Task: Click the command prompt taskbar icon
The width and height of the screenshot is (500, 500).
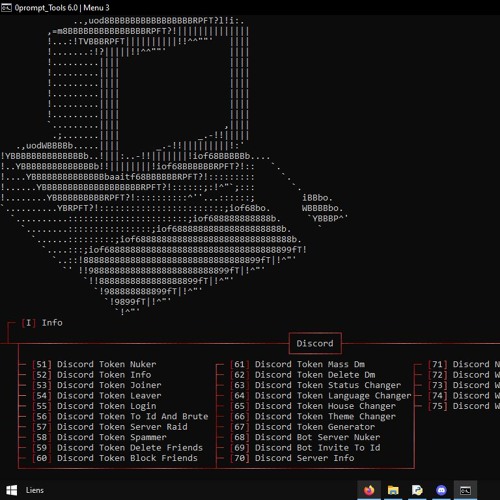Action: click(465, 491)
